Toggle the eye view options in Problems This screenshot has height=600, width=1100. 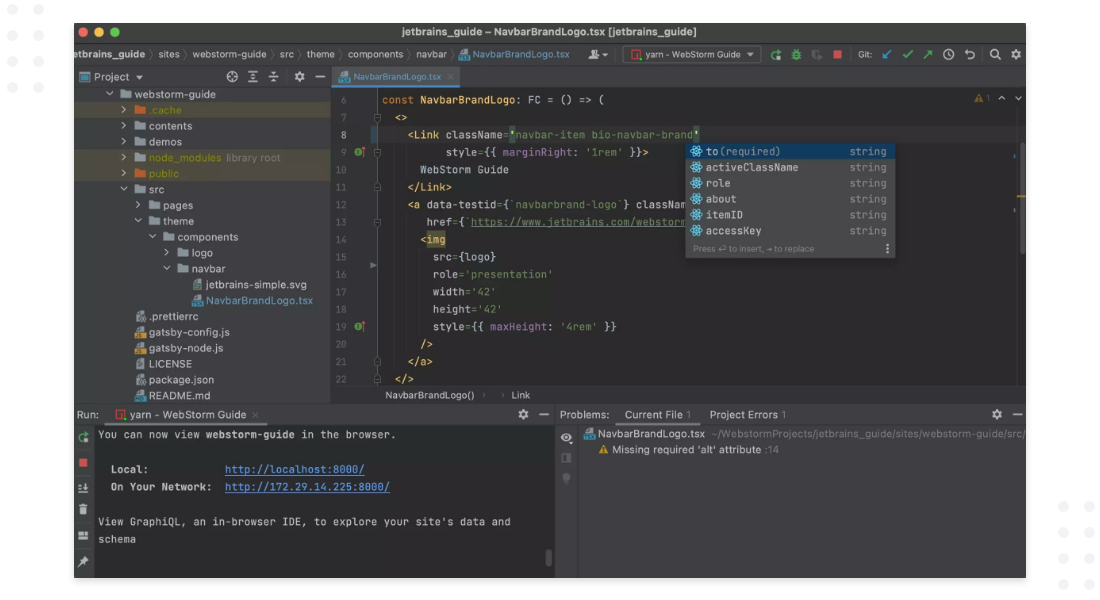[x=566, y=438]
